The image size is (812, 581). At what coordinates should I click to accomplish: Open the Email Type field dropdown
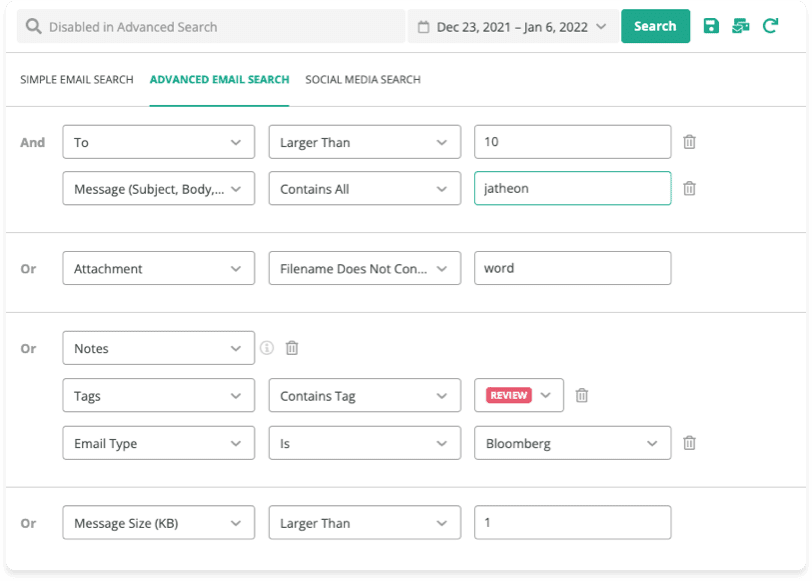[x=158, y=443]
